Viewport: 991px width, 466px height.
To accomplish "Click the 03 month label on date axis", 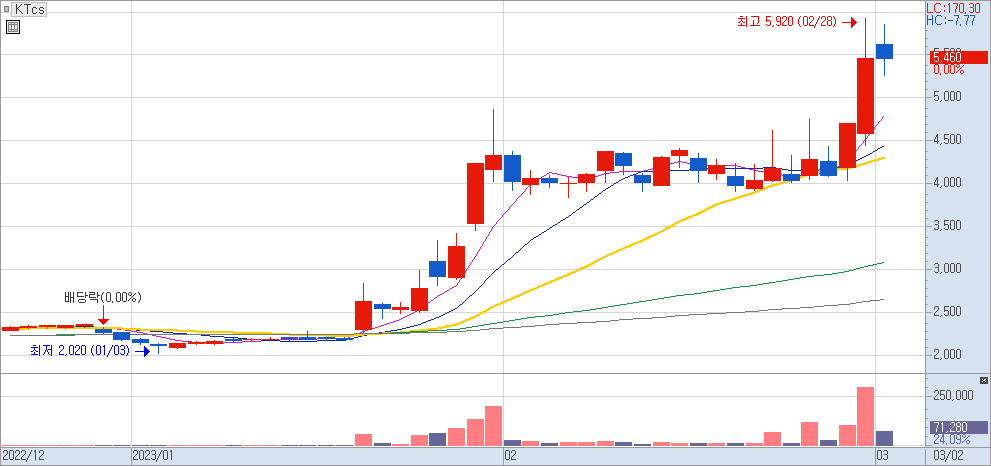I will 882,455.
